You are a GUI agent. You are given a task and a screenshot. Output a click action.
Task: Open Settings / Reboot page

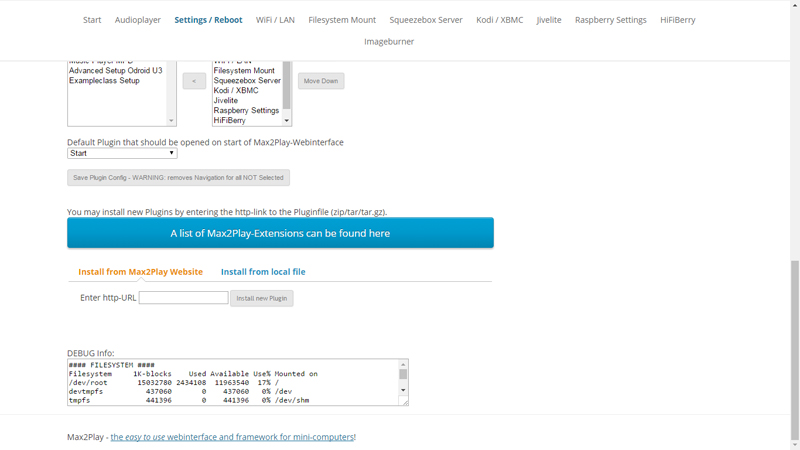(x=208, y=20)
